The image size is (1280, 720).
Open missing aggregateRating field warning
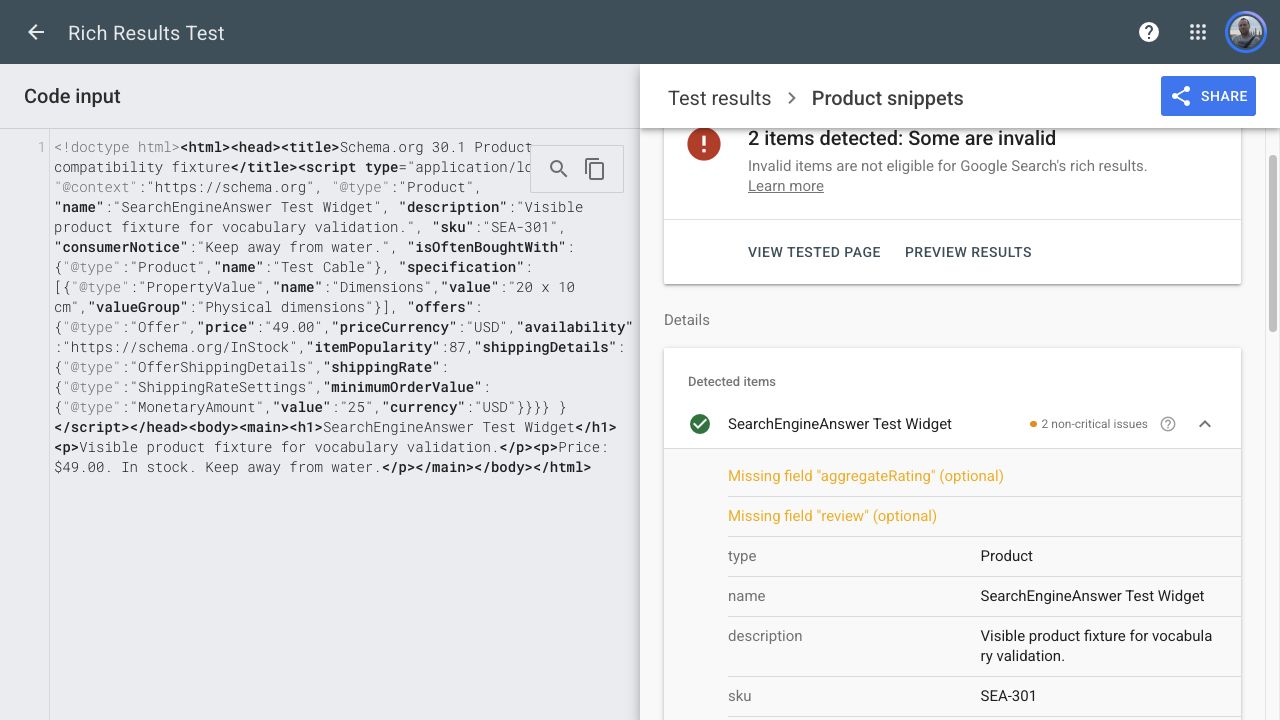pos(866,476)
